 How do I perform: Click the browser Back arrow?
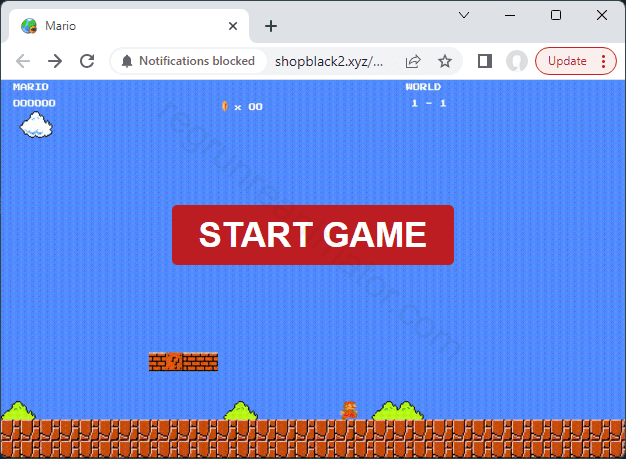point(23,61)
